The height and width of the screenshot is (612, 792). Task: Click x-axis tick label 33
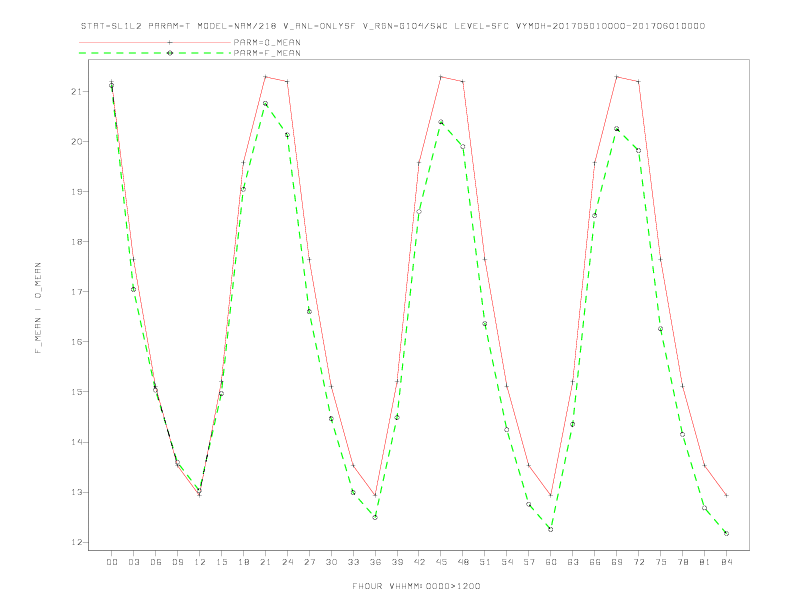pyautogui.click(x=353, y=562)
